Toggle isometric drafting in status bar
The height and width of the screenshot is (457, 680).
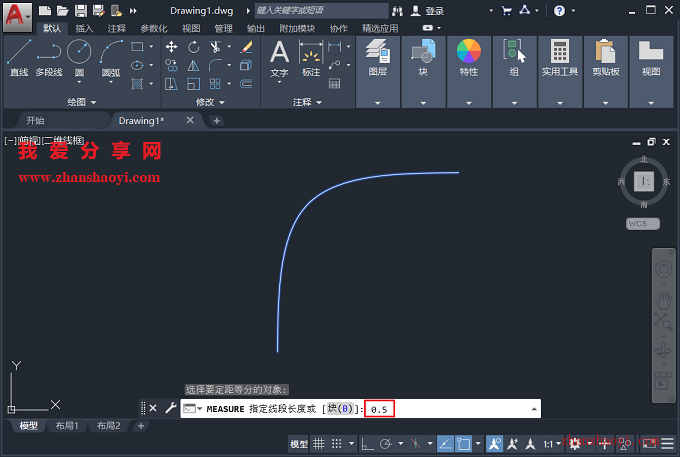pyautogui.click(x=415, y=444)
